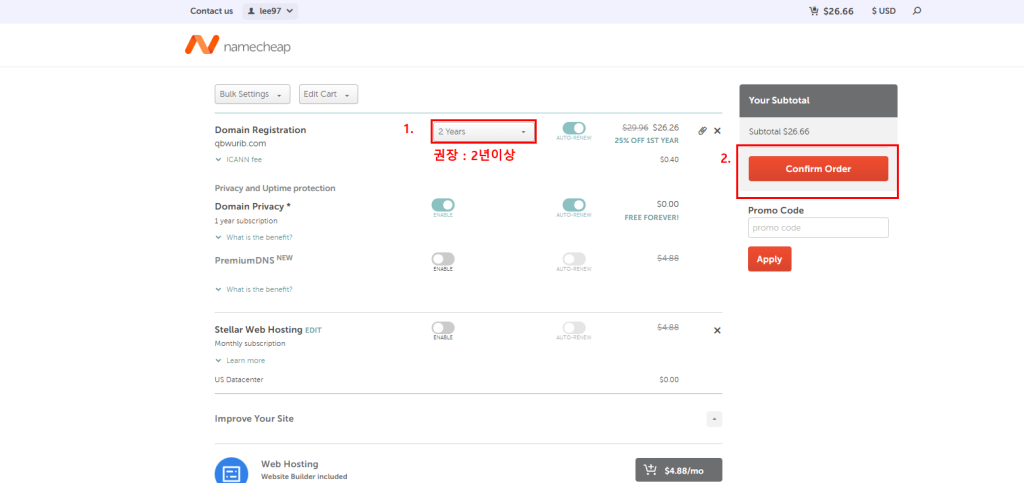Viewport: 1024px width, 483px height.
Task: Open the lee97 user account menu
Action: (x=270, y=11)
